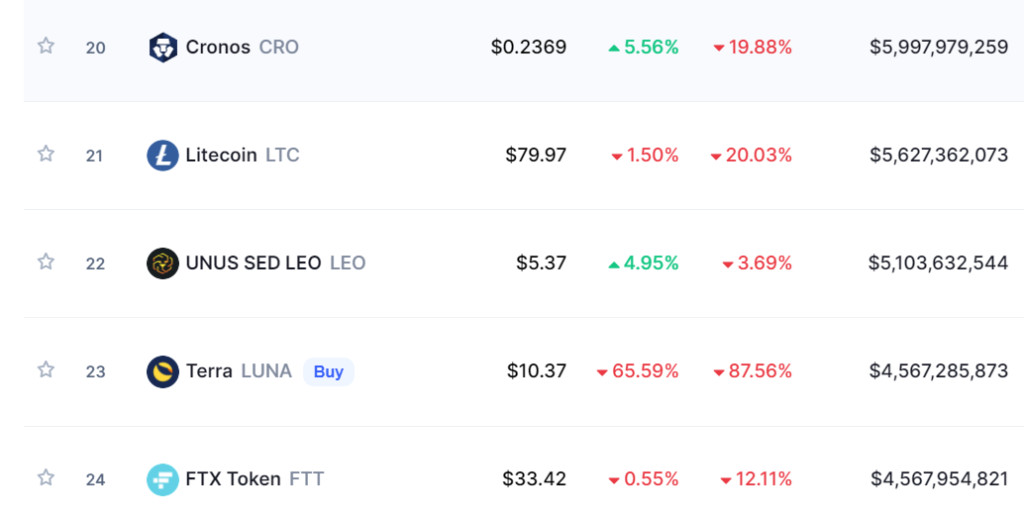Click the Cronos coin logo icon
Screen dimensions: 1024x523
[162, 47]
